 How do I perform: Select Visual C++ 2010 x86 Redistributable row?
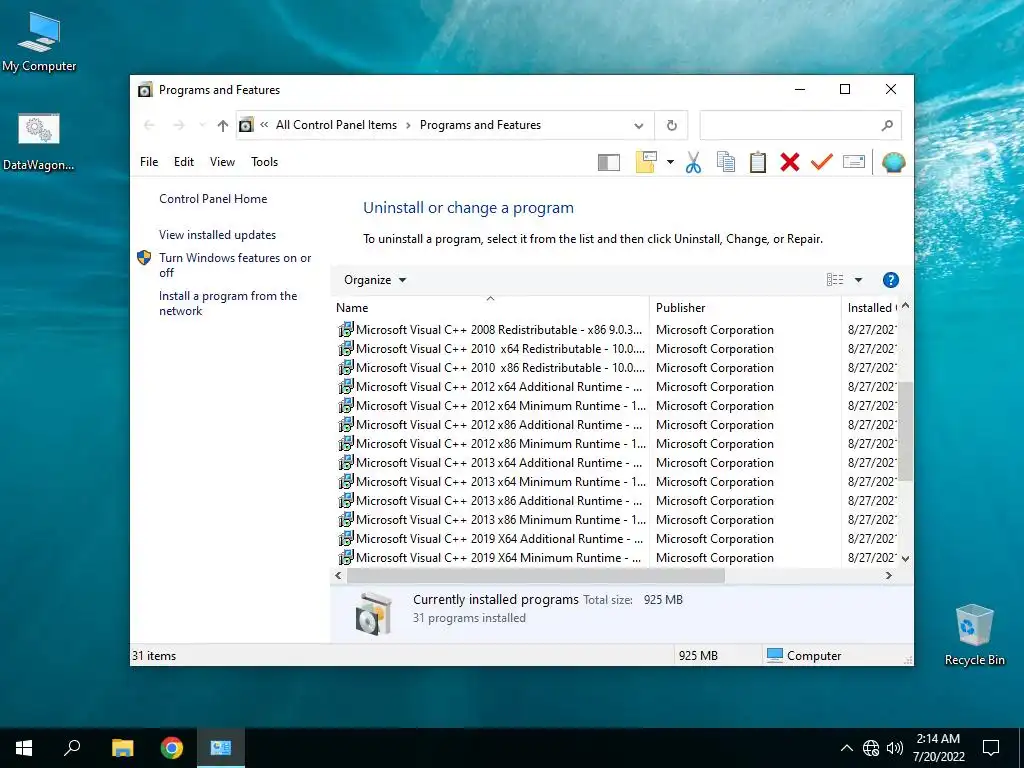point(615,368)
